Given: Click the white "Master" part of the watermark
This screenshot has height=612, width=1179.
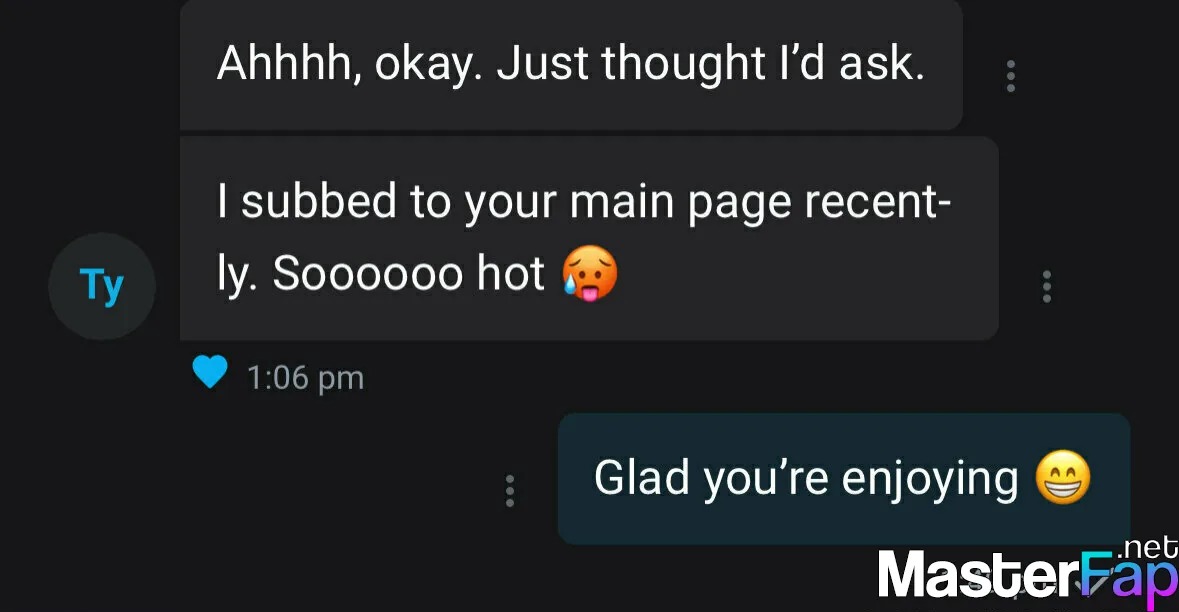Looking at the screenshot, I should [980, 576].
